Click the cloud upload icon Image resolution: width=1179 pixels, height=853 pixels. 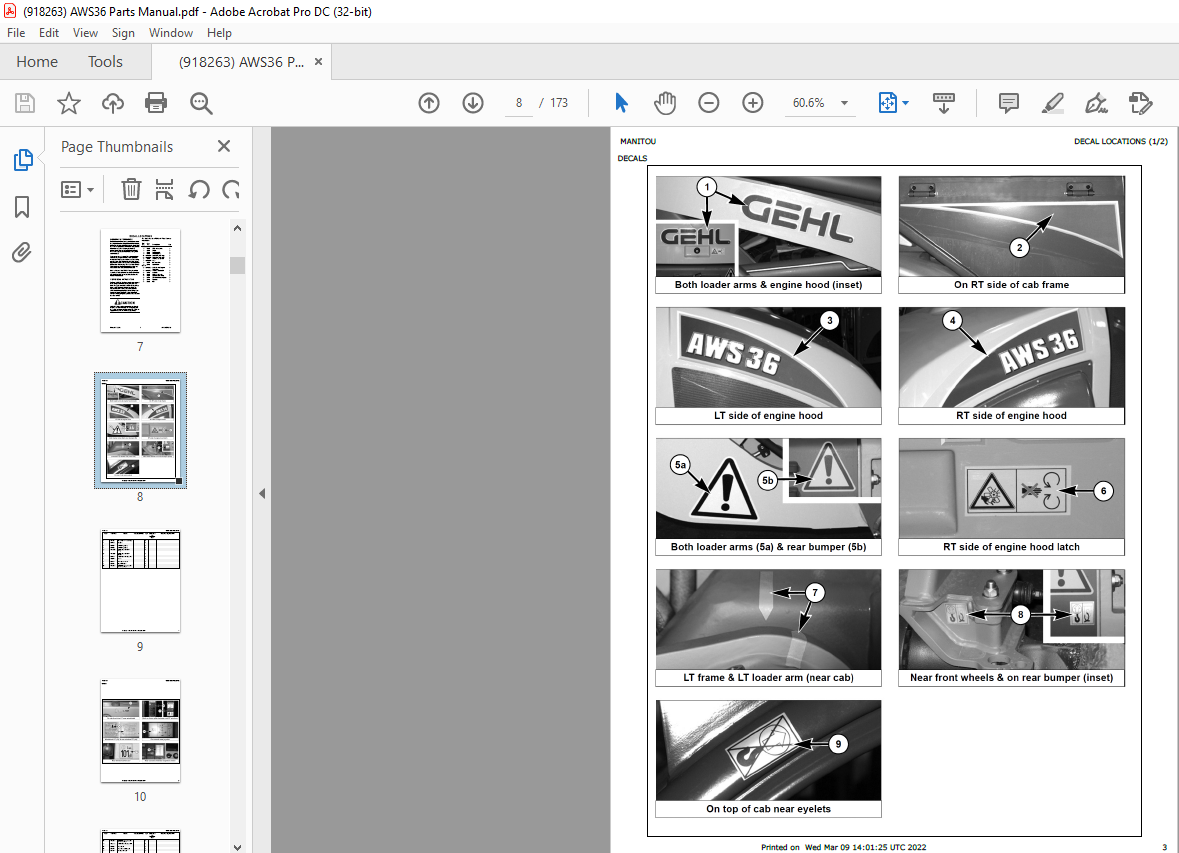click(113, 103)
